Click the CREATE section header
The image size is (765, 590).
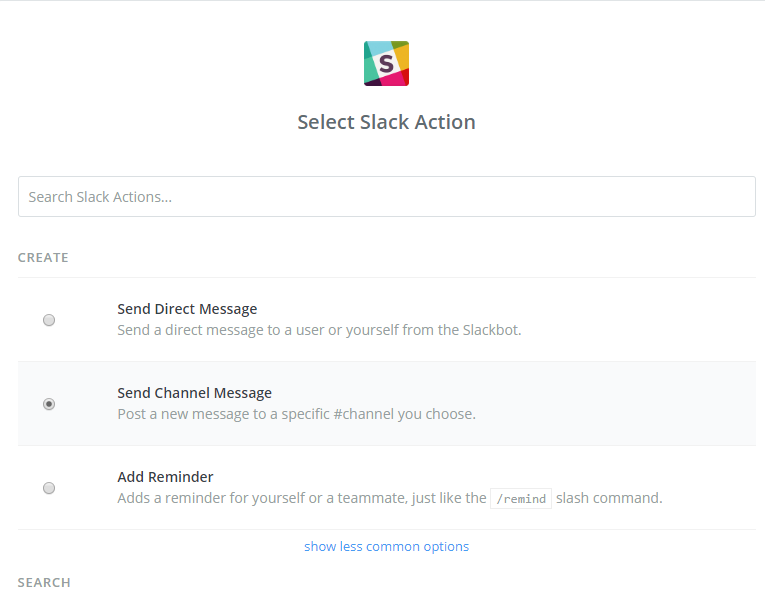43,257
